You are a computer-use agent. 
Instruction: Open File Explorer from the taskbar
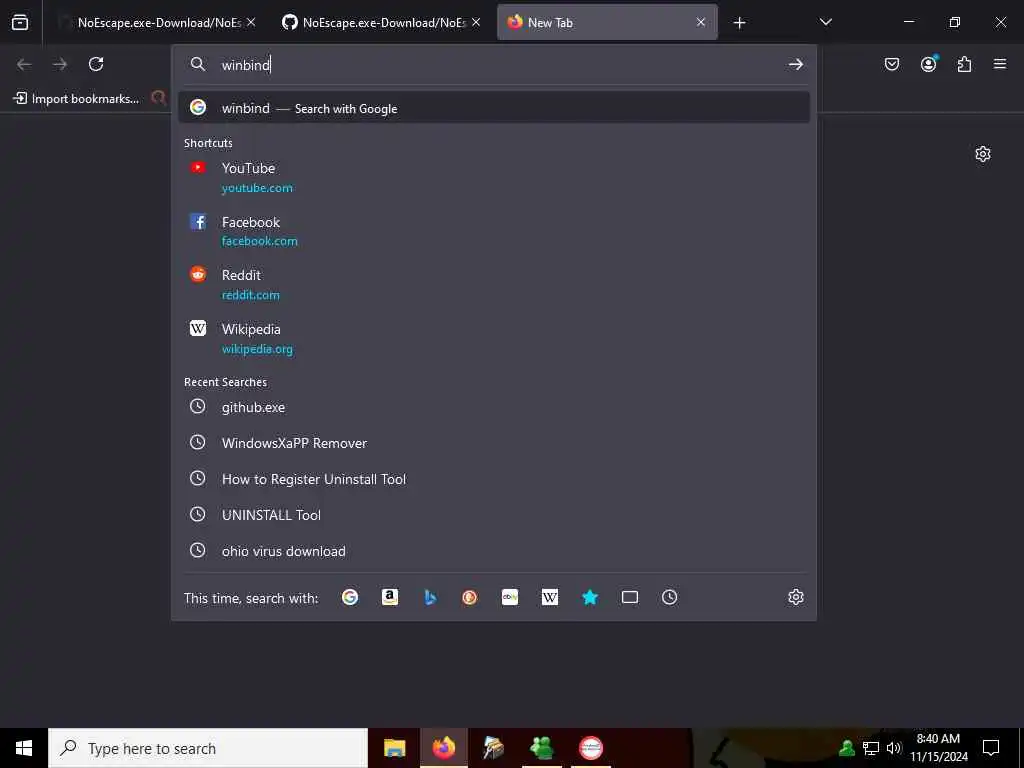394,748
